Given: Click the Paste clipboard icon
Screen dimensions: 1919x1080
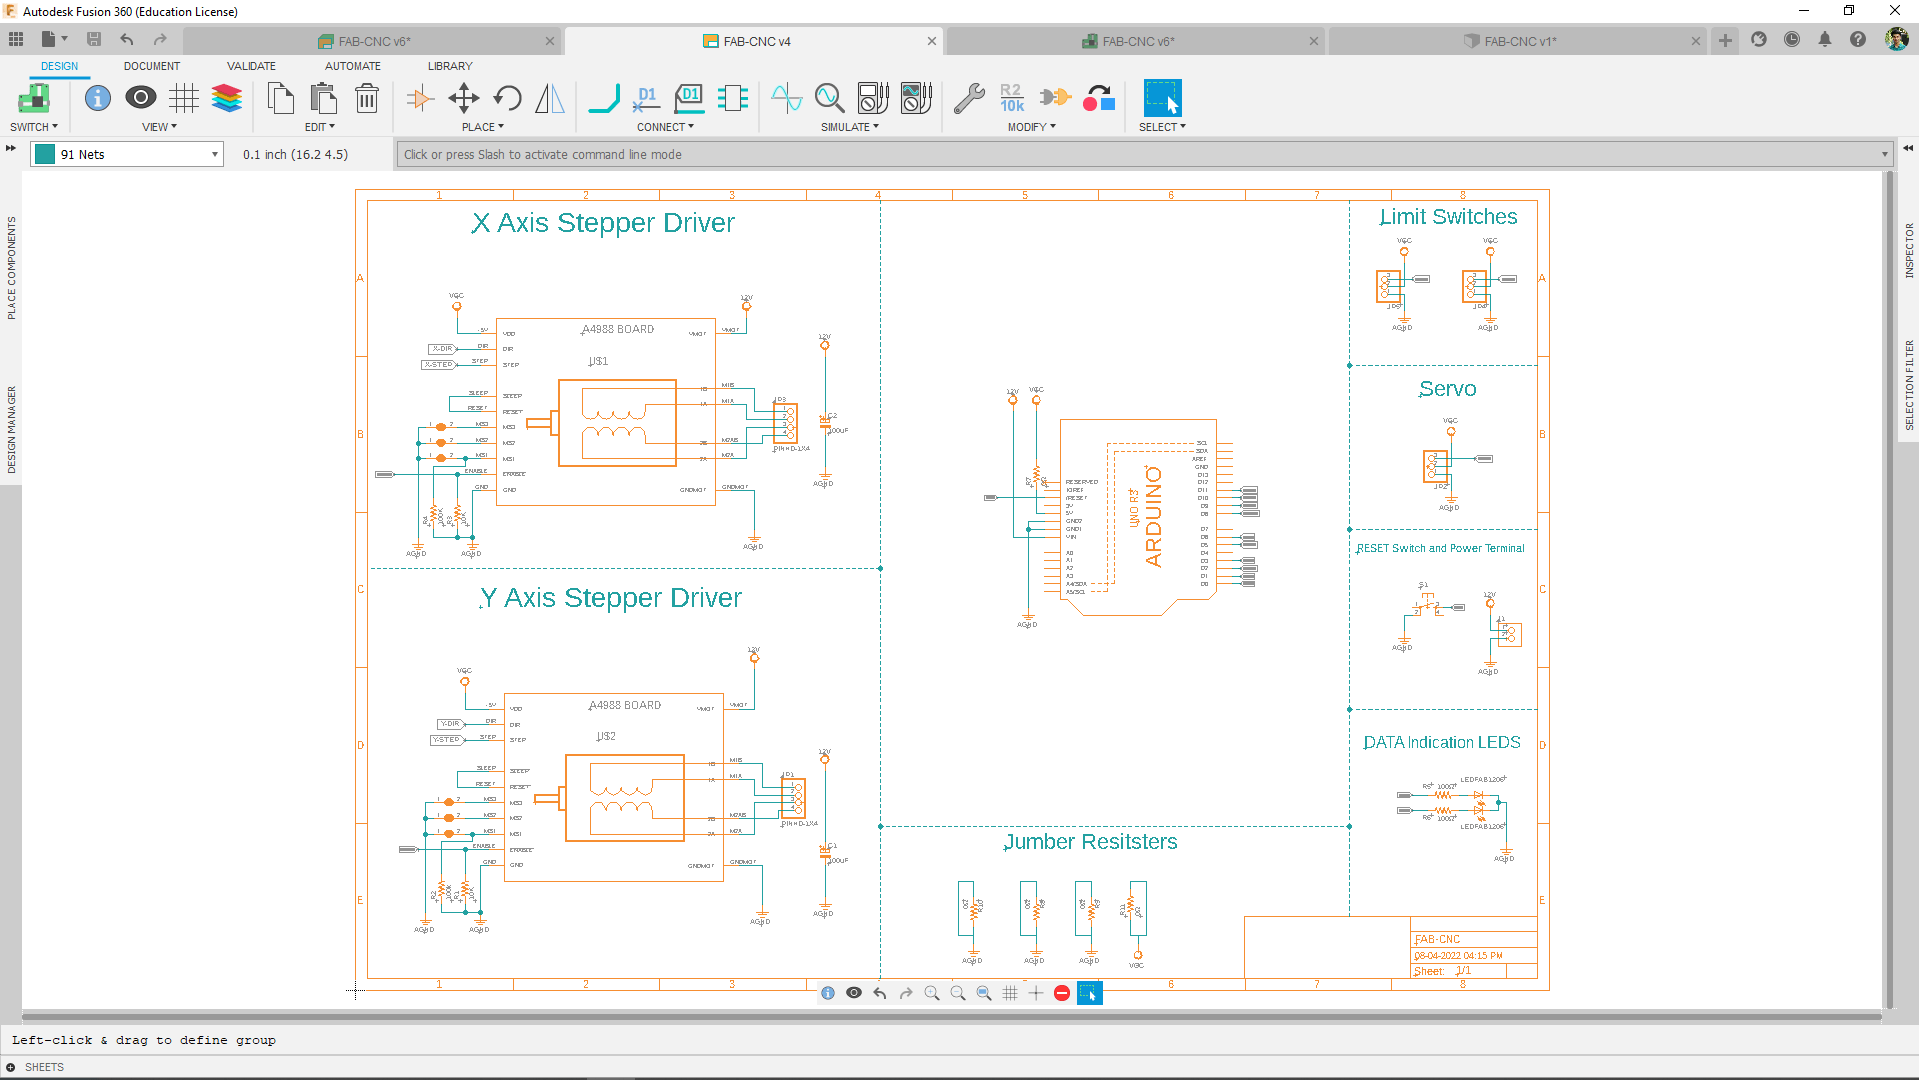Looking at the screenshot, I should pyautogui.click(x=323, y=98).
